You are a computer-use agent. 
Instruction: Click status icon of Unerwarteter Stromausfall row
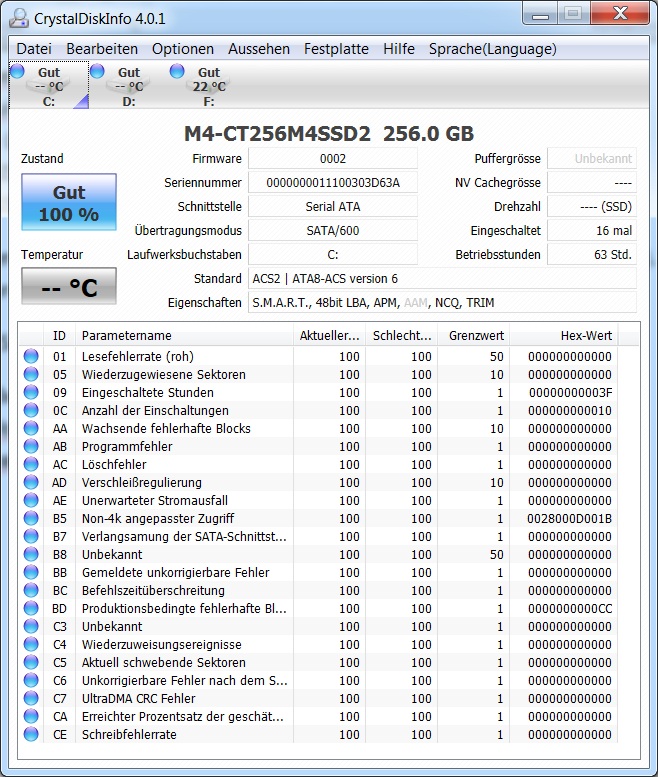pyautogui.click(x=31, y=500)
